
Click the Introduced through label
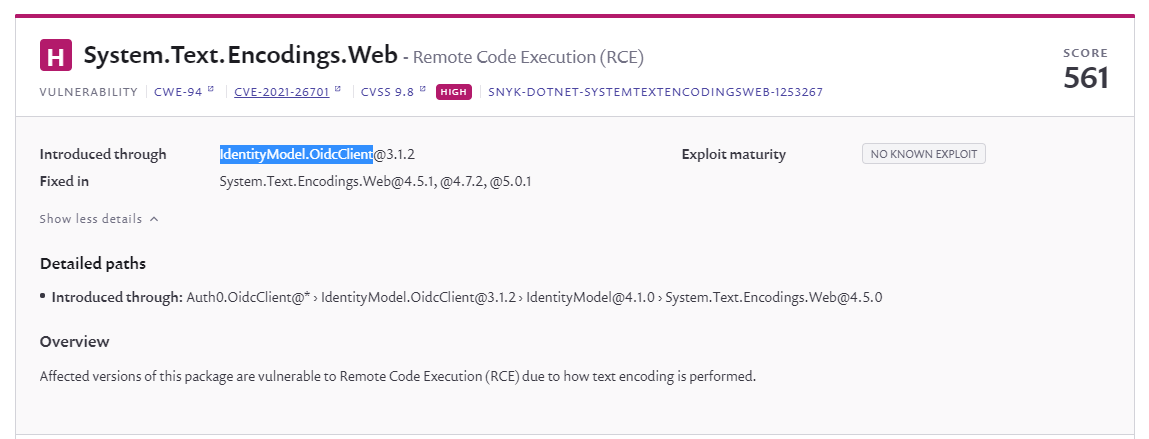pyautogui.click(x=103, y=155)
